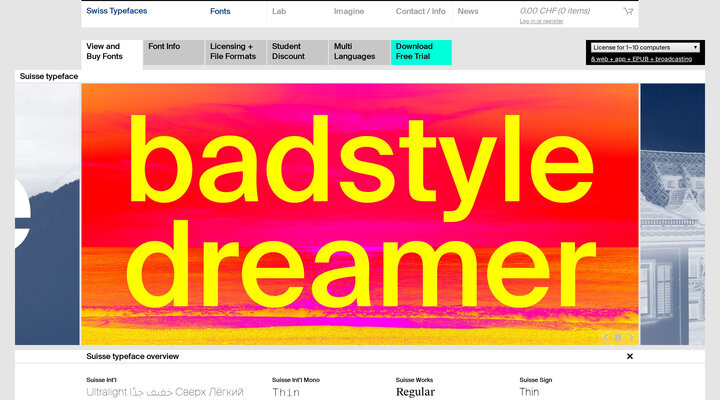Click Log in or register link
This screenshot has width=720, height=400.
pos(541,21)
